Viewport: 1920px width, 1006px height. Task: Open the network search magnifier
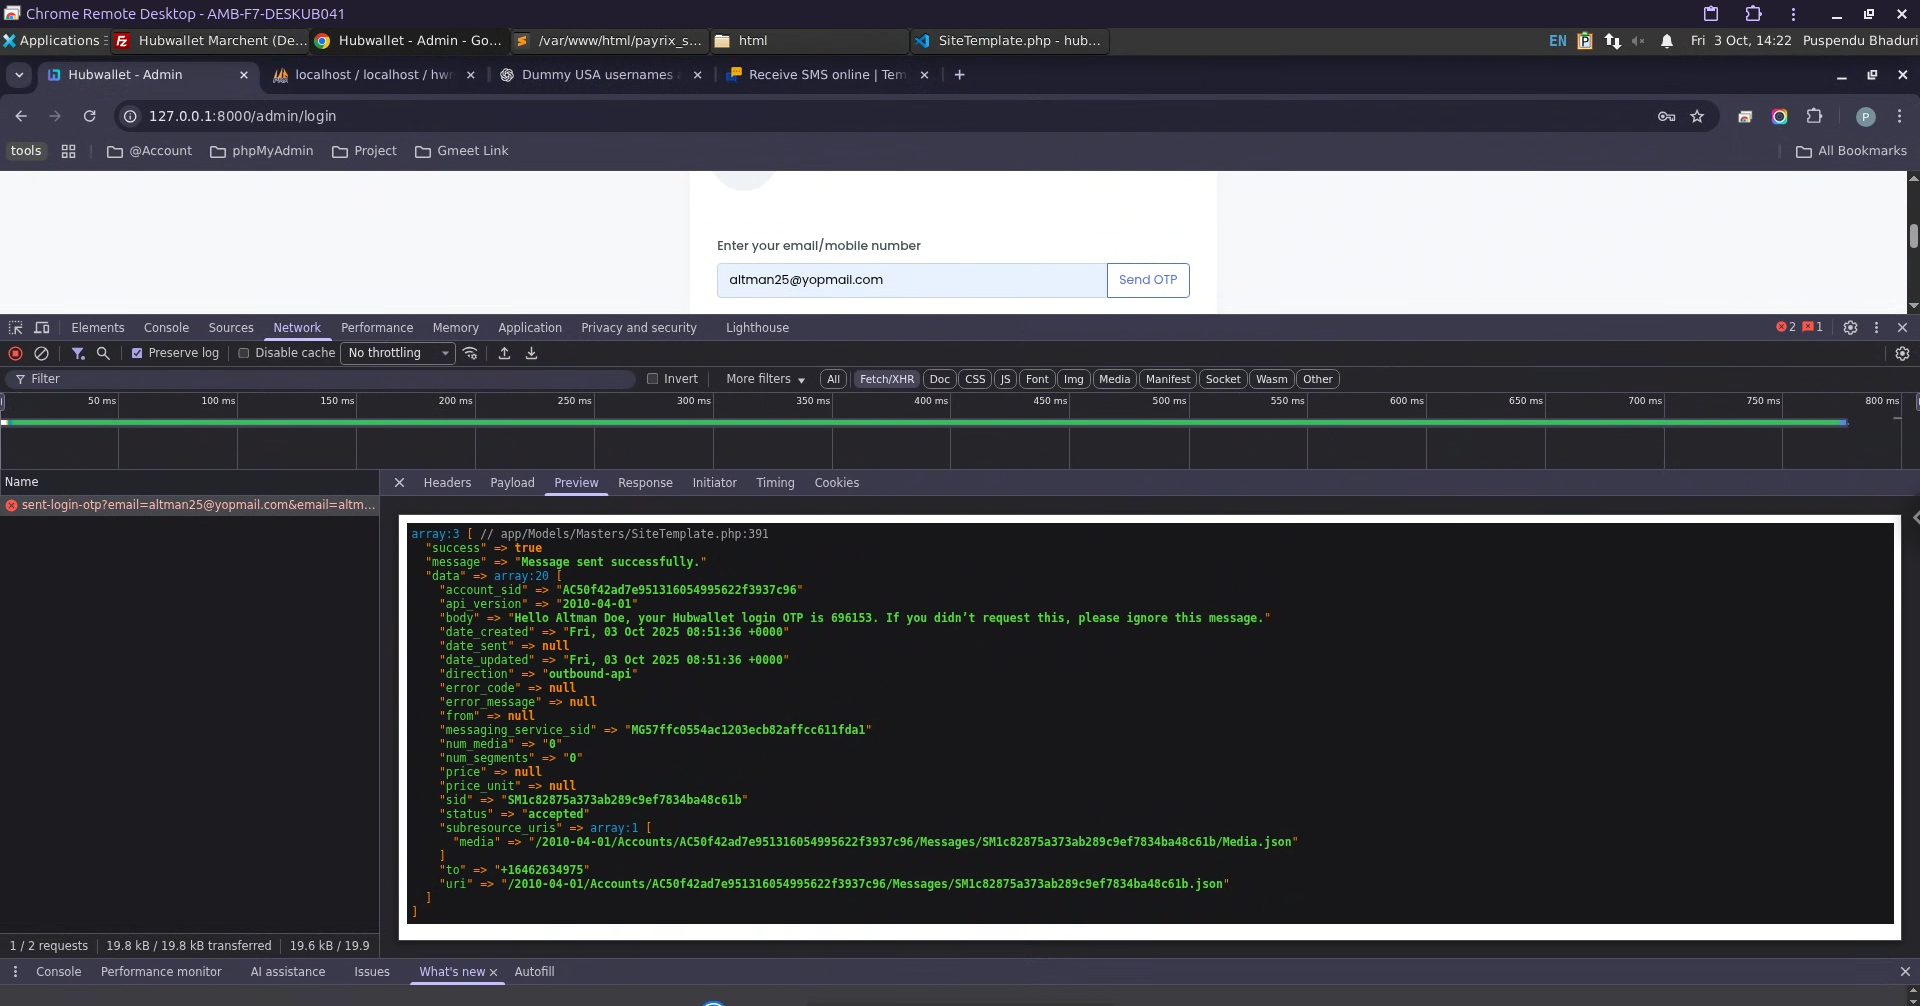click(x=103, y=353)
